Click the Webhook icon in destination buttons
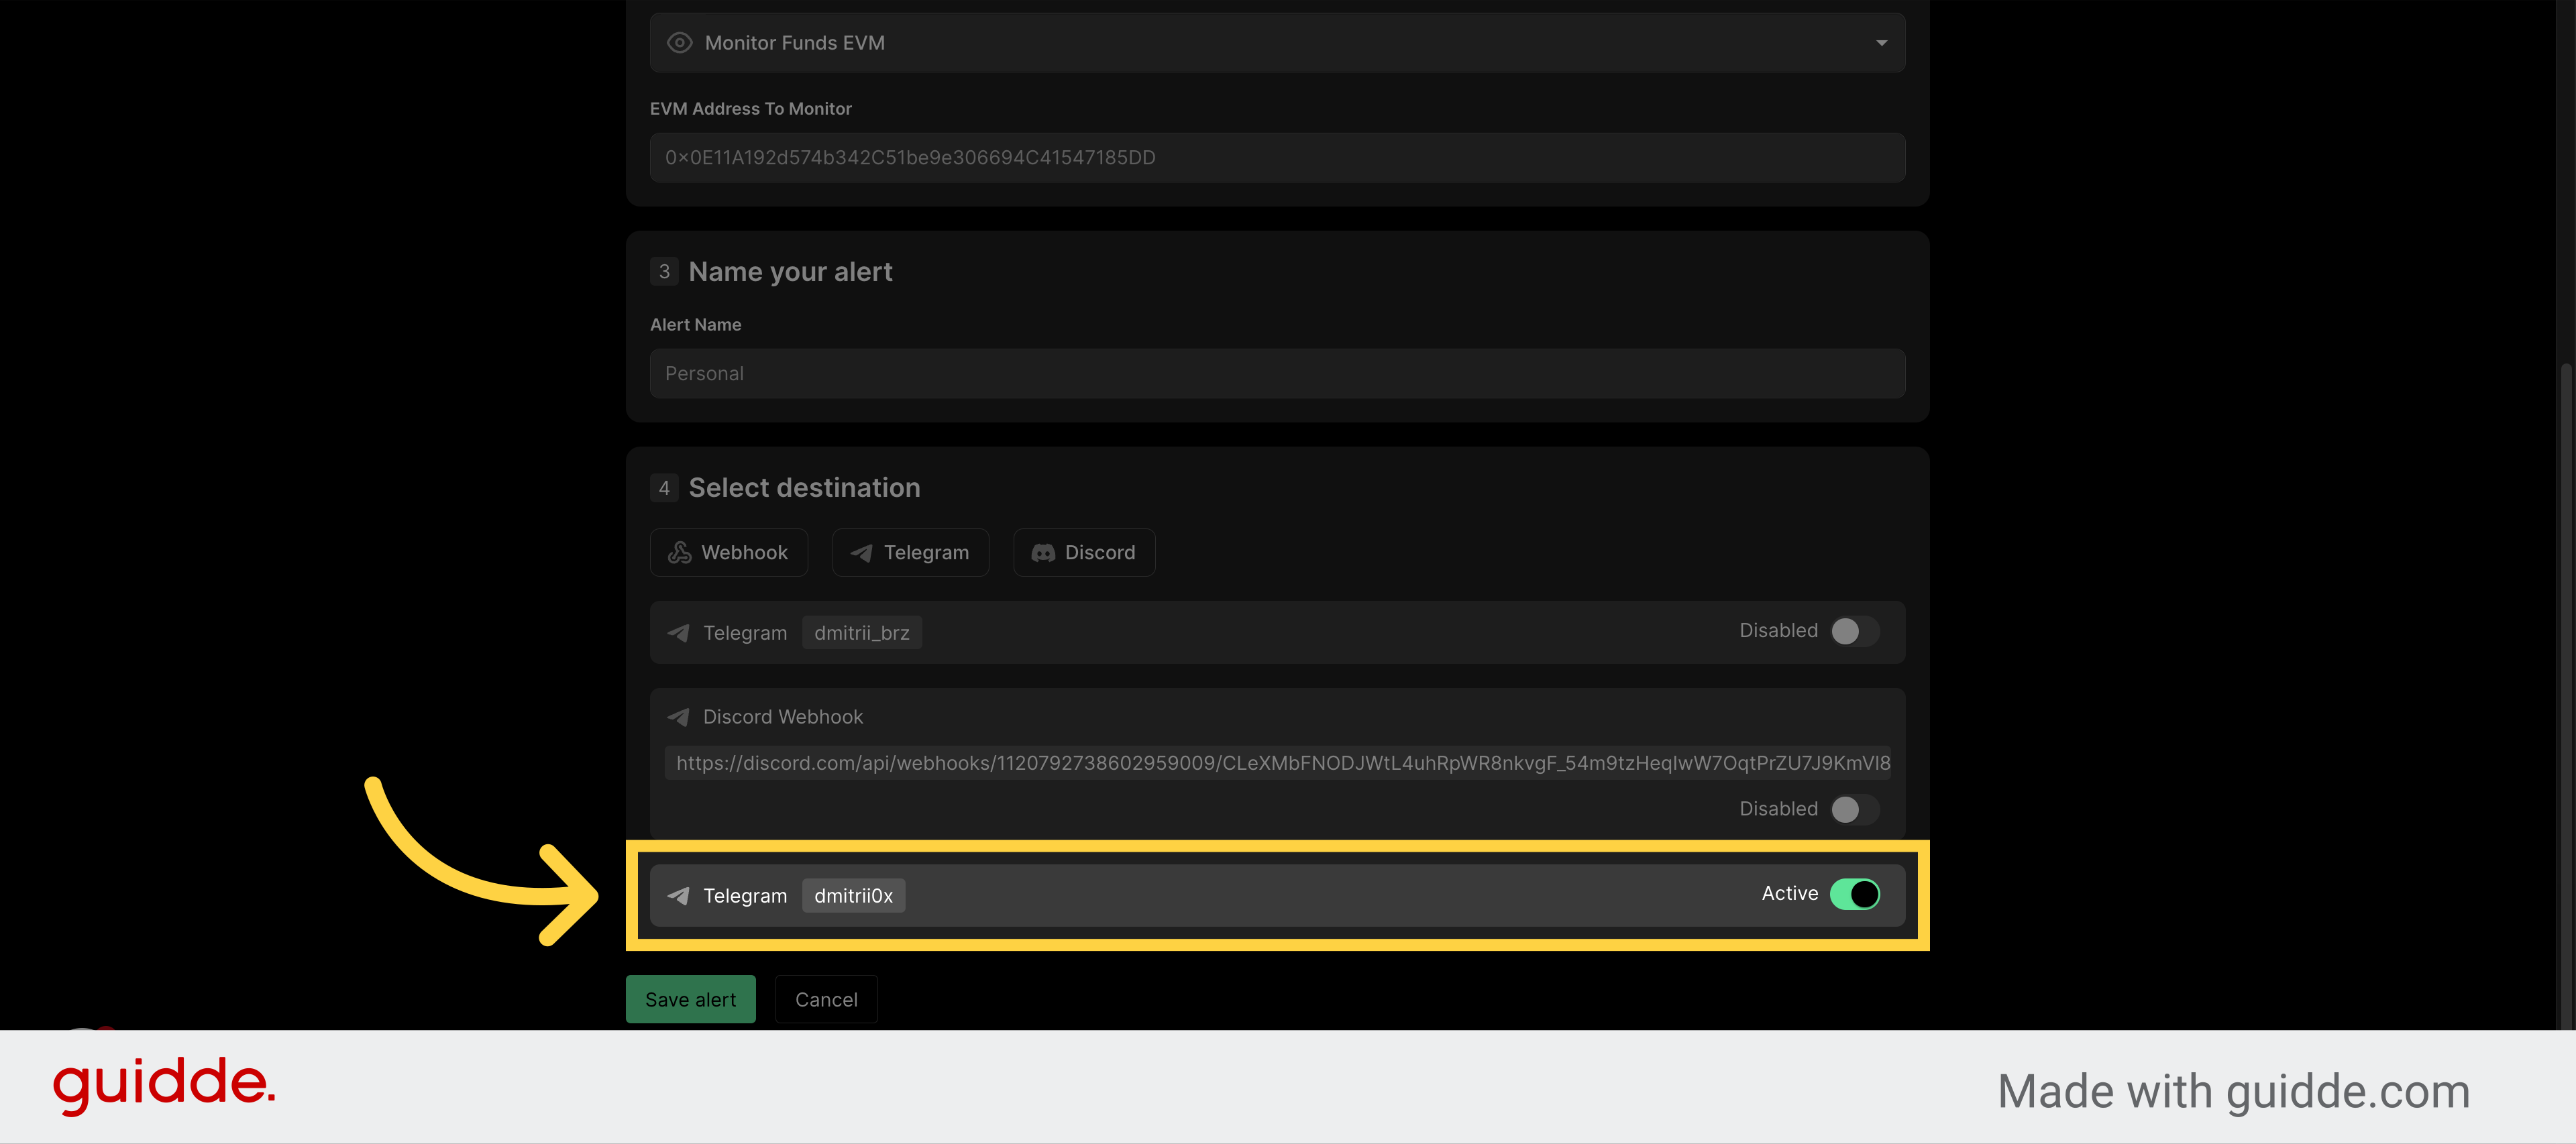The height and width of the screenshot is (1144, 2576). click(x=679, y=553)
